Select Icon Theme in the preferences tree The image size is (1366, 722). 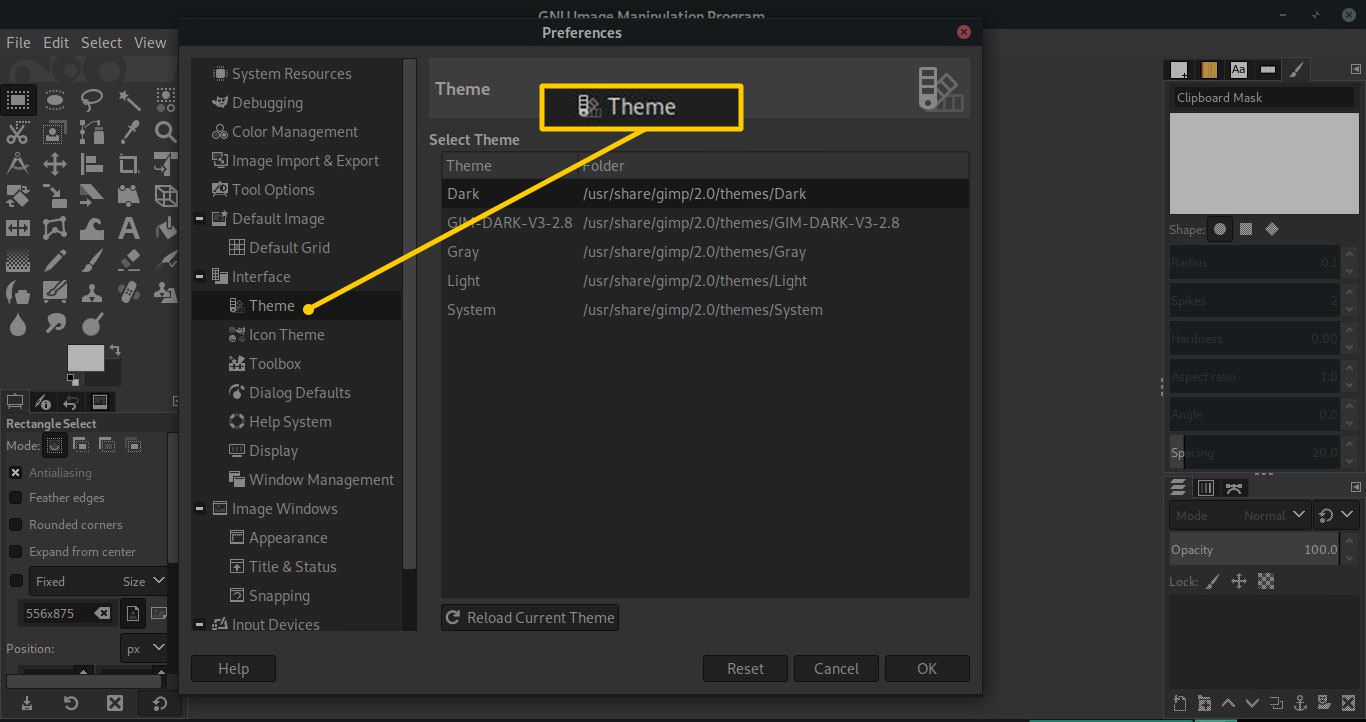coord(286,335)
